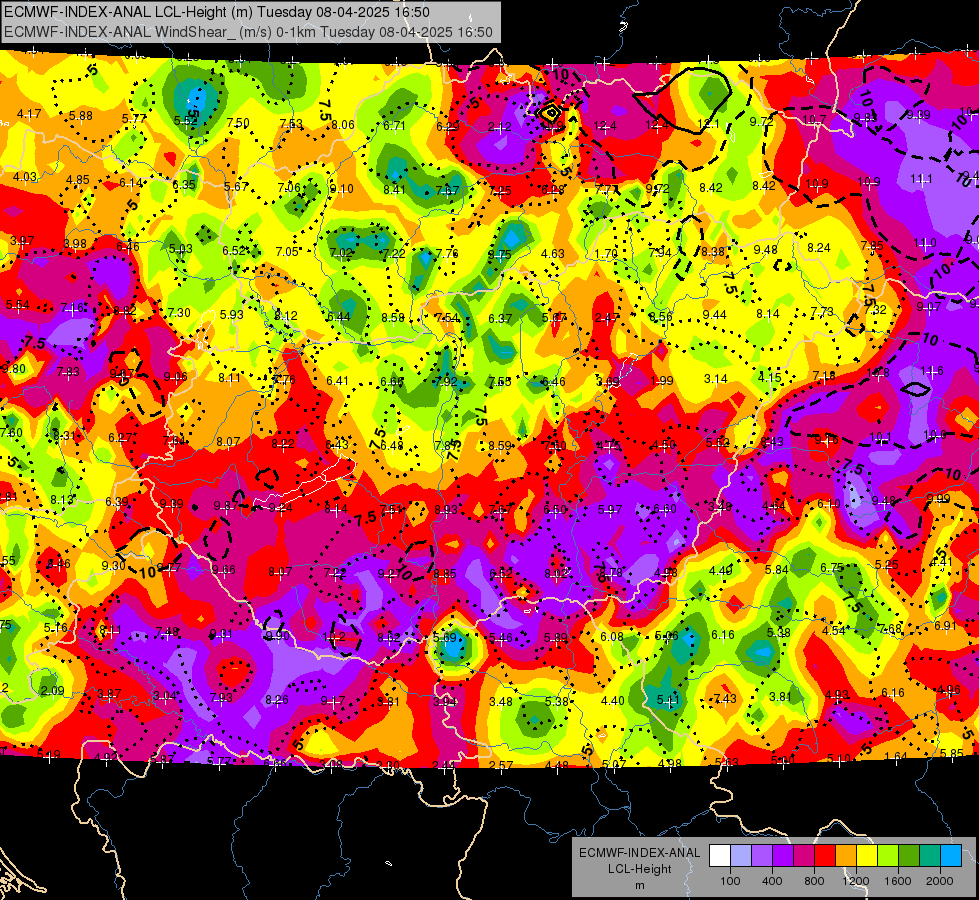Viewport: 979px width, 900px height.
Task: Click the orange legend swatch
Action: pyautogui.click(x=846, y=856)
